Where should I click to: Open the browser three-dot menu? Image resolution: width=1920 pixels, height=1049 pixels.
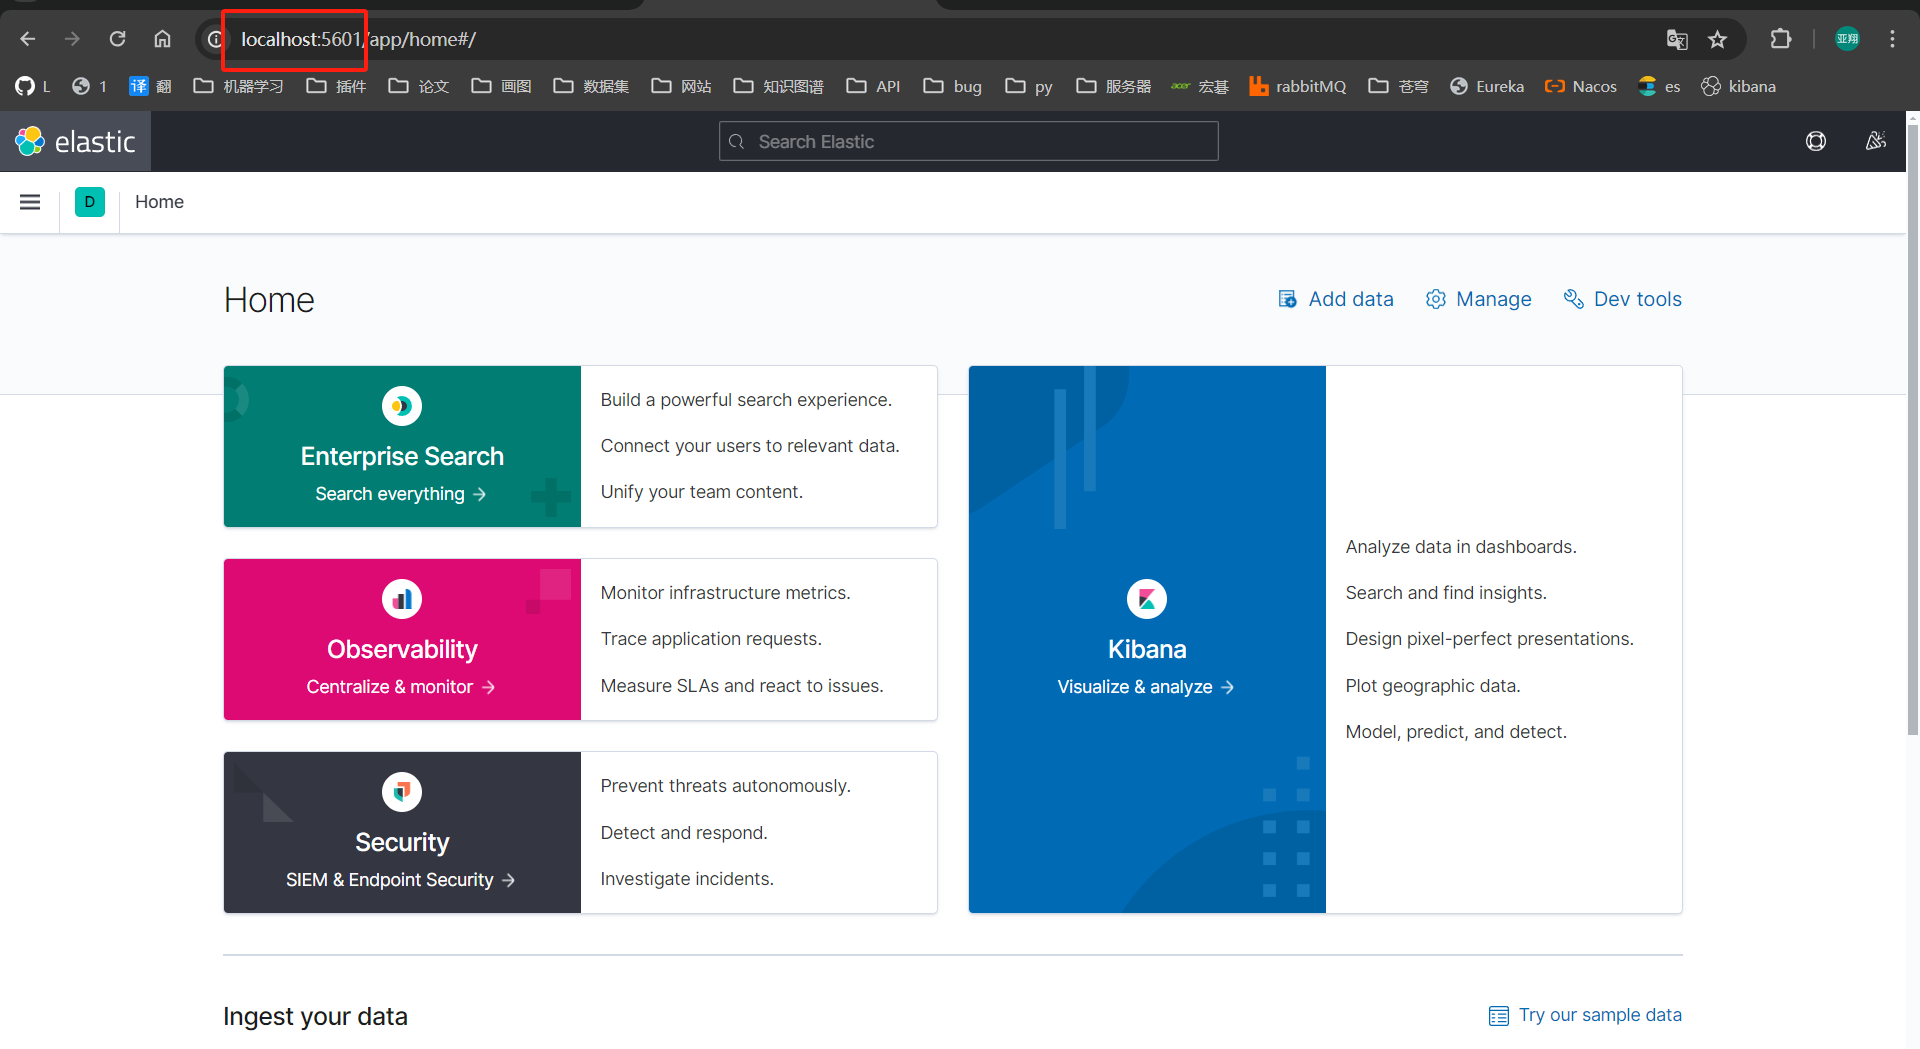1892,39
